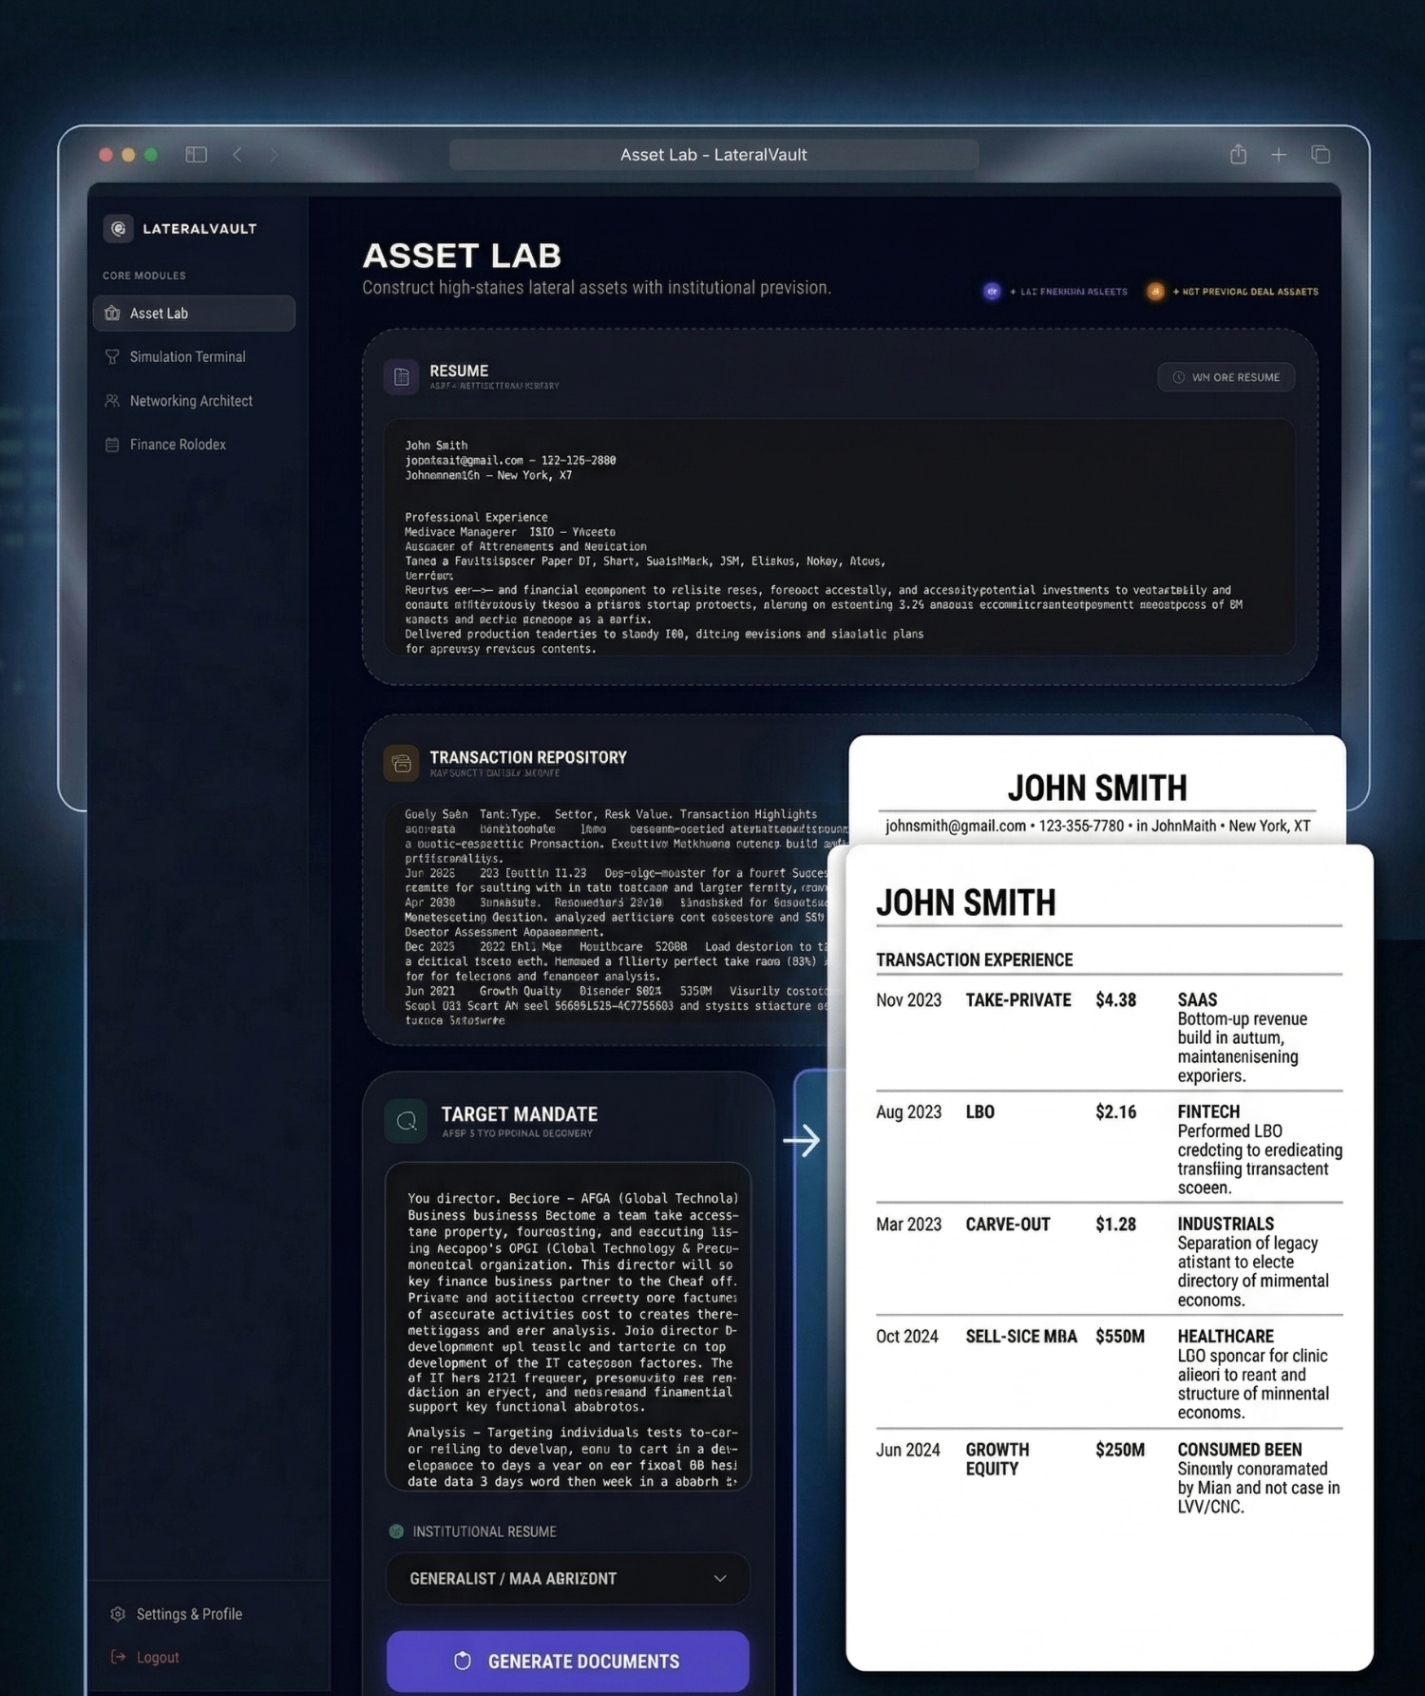1425x1696 pixels.
Task: Click the Target Mandate search icon
Action: click(x=406, y=1121)
